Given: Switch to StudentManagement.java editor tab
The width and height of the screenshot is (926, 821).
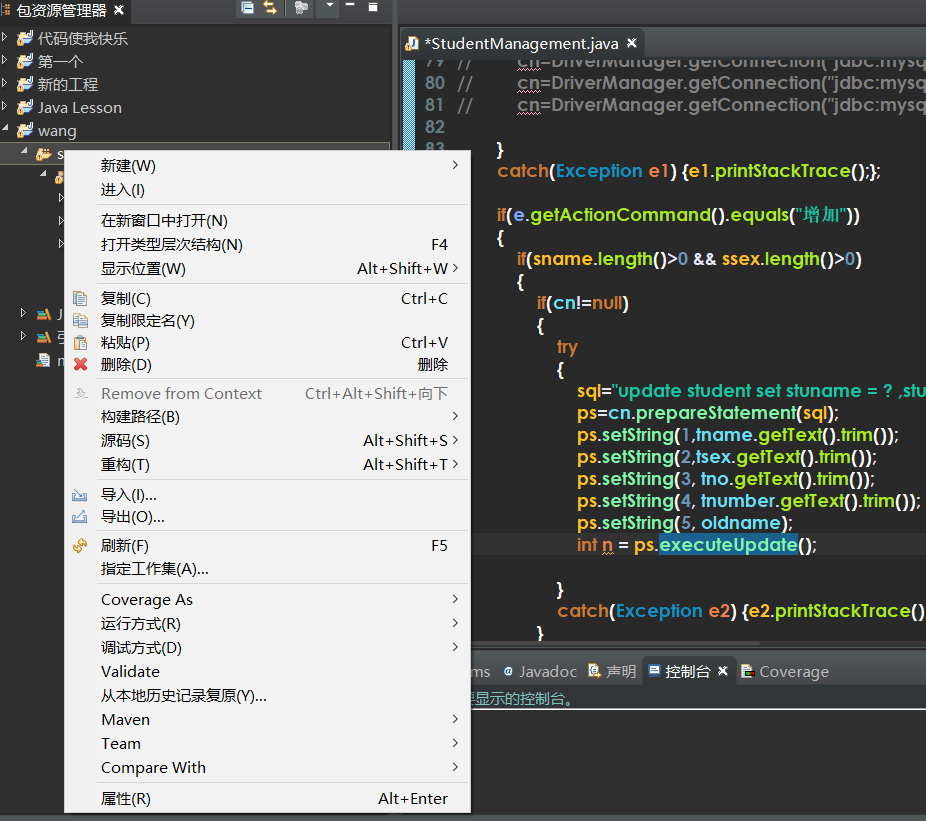Looking at the screenshot, I should point(521,44).
